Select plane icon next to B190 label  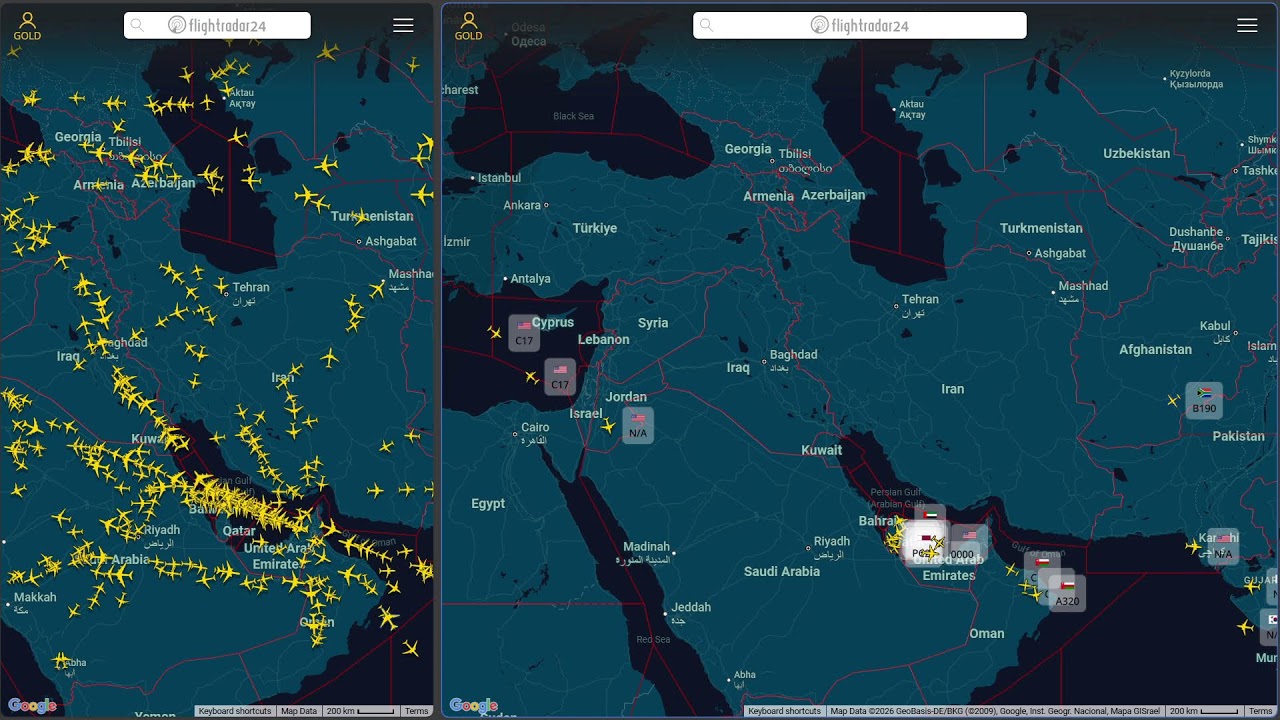click(x=1173, y=401)
